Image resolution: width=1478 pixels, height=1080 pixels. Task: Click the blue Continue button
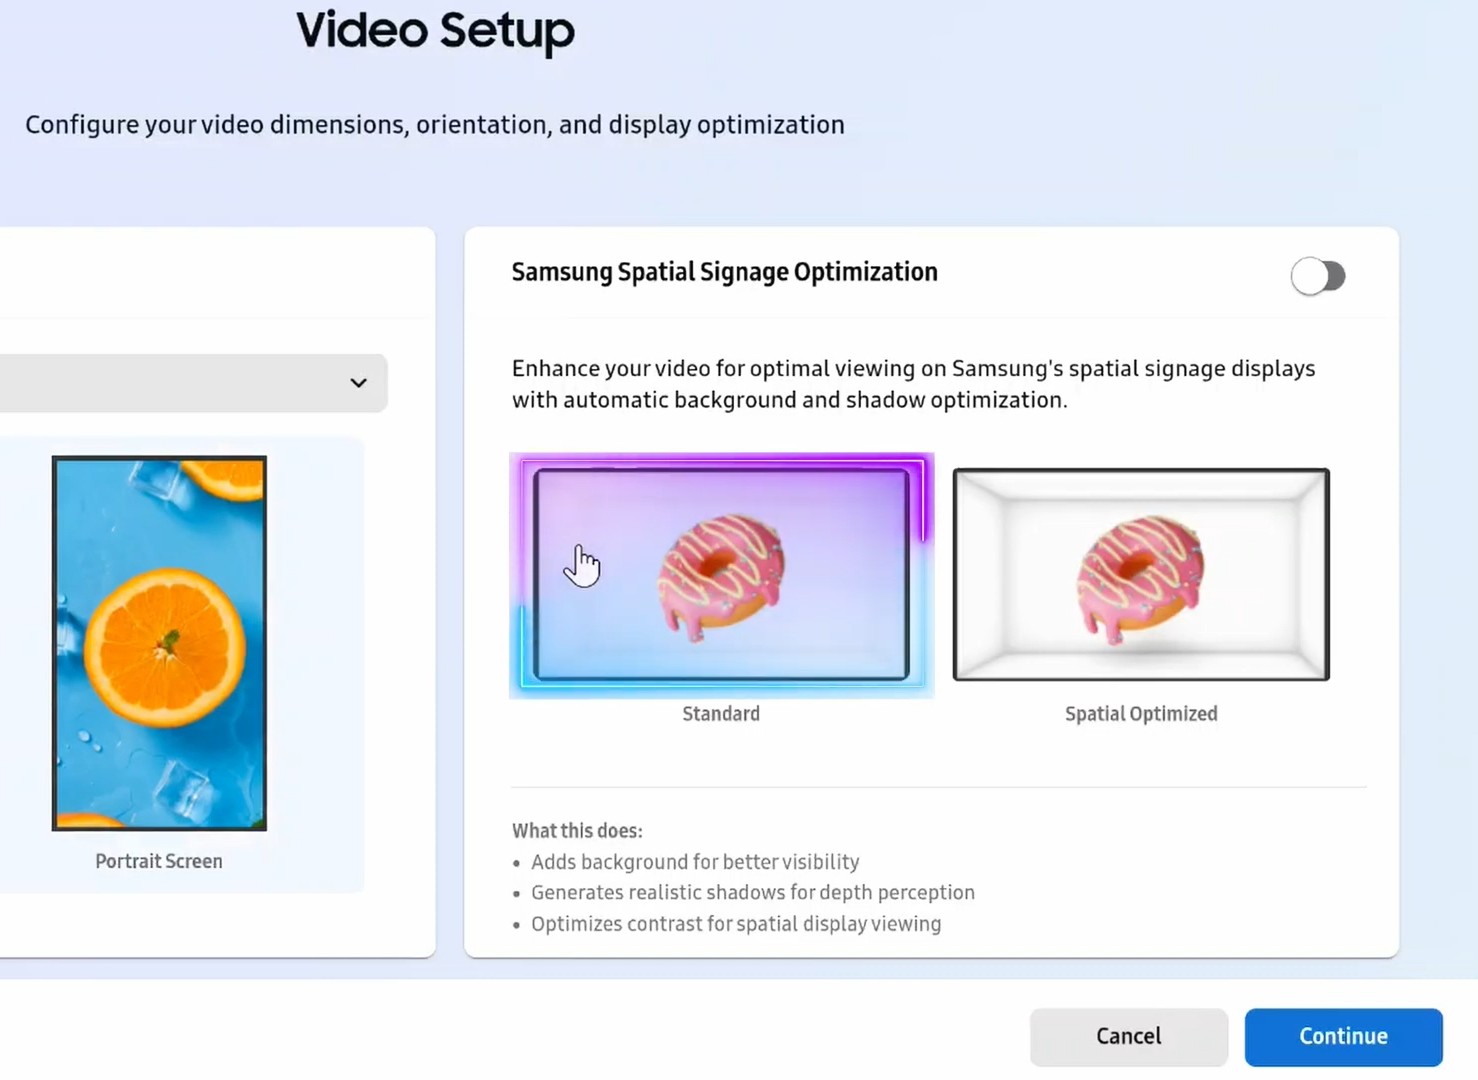pos(1343,1037)
